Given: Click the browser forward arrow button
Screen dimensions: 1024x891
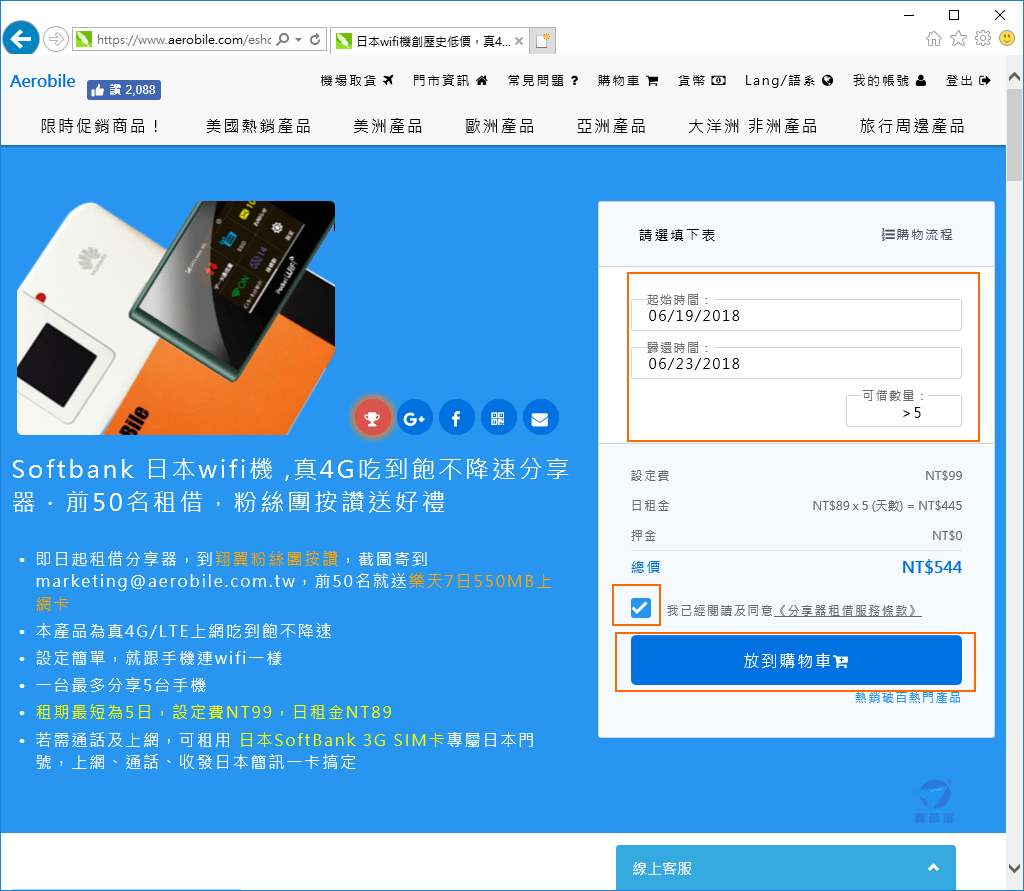Looking at the screenshot, I should tap(56, 39).
